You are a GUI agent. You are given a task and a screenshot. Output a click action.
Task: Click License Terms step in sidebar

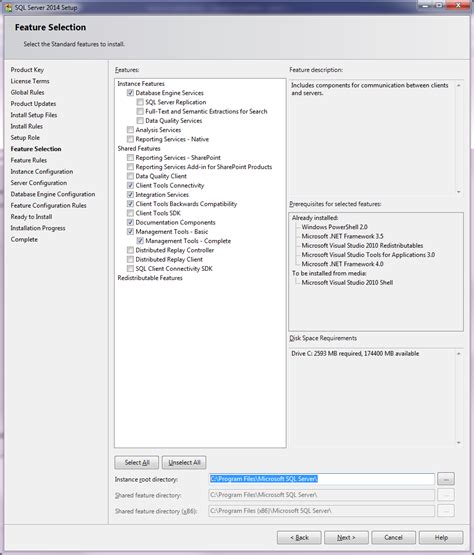coord(30,81)
